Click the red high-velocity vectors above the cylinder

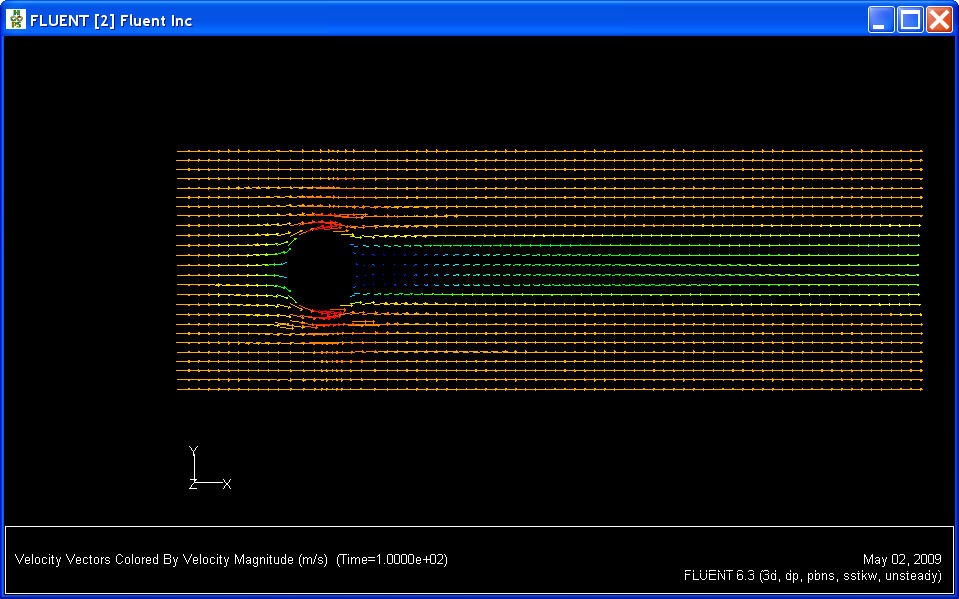pyautogui.click(x=325, y=223)
